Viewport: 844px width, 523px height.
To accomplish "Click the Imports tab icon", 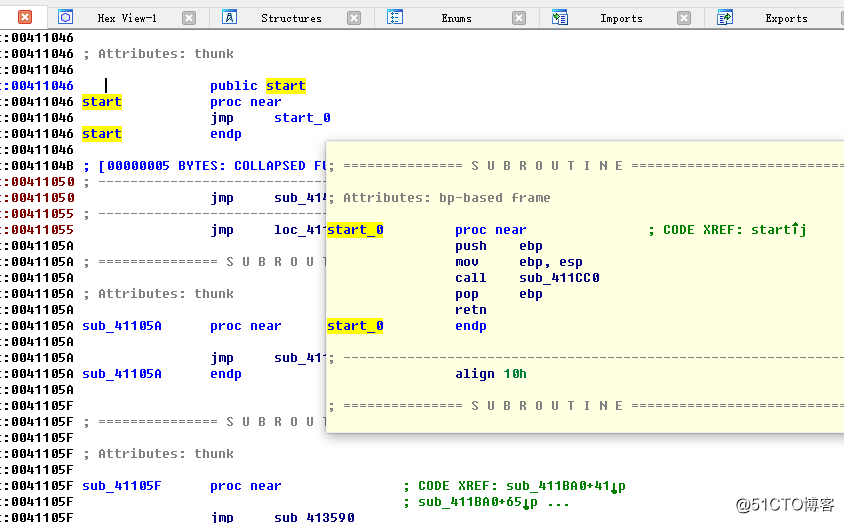I will click(x=560, y=18).
